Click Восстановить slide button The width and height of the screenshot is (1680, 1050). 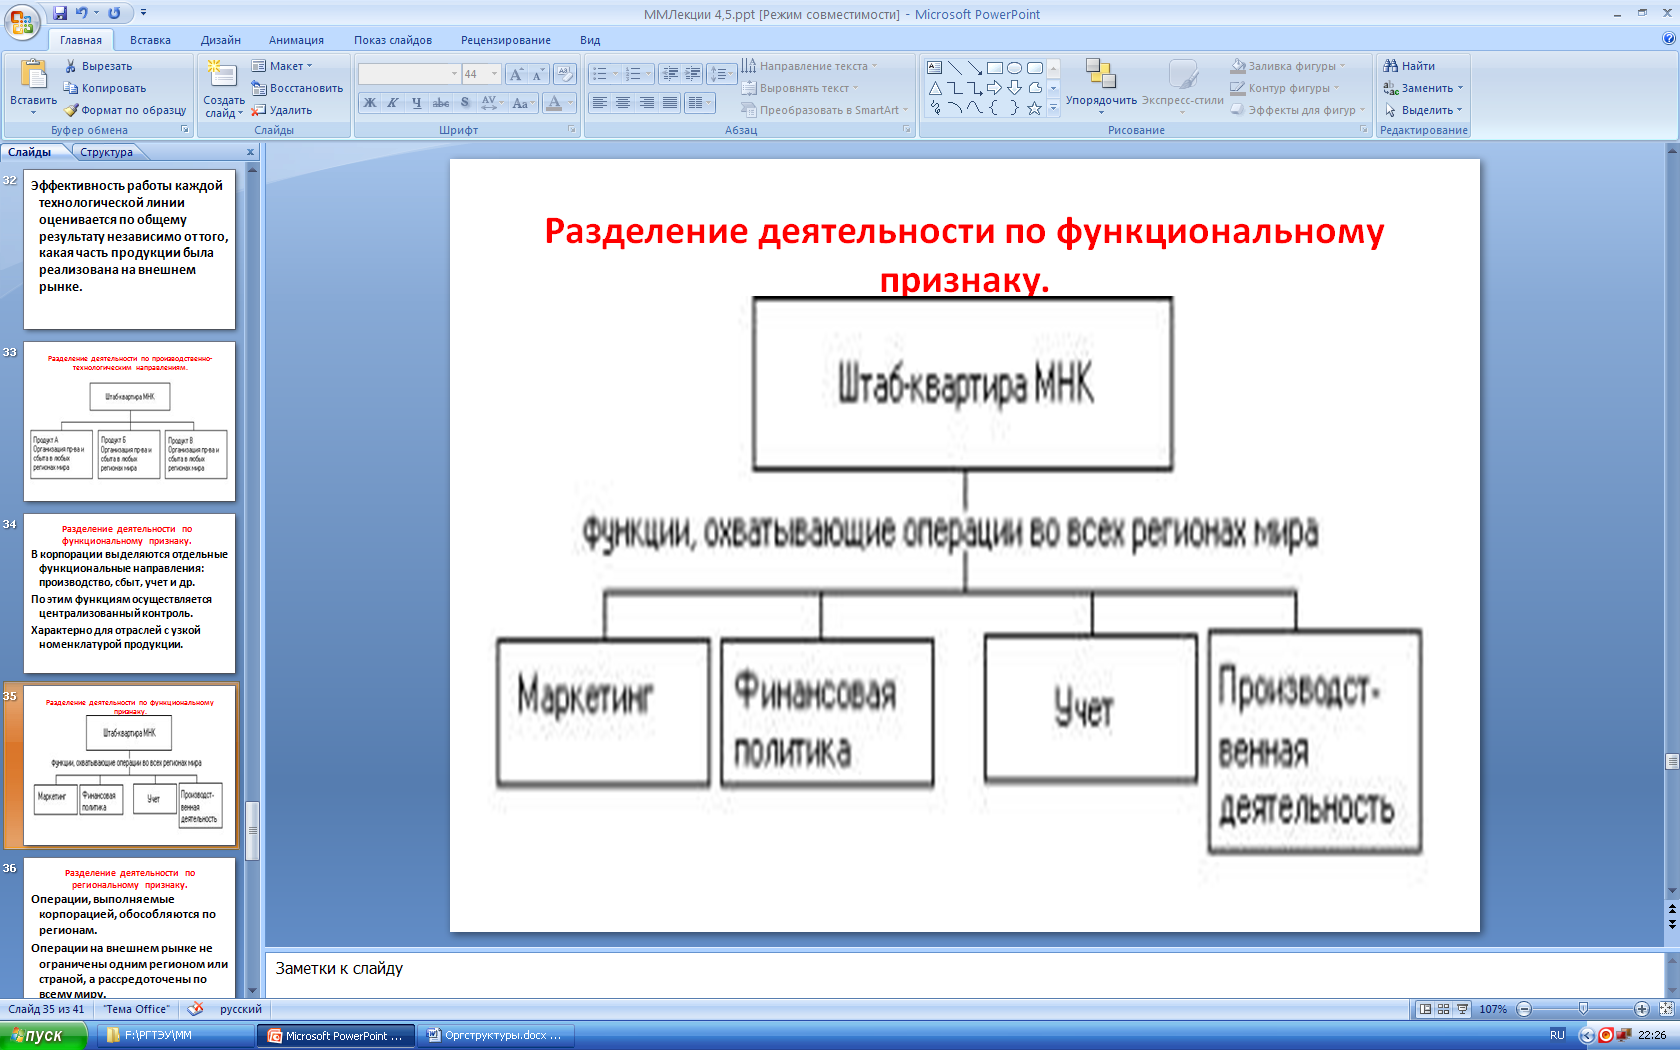pyautogui.click(x=297, y=88)
